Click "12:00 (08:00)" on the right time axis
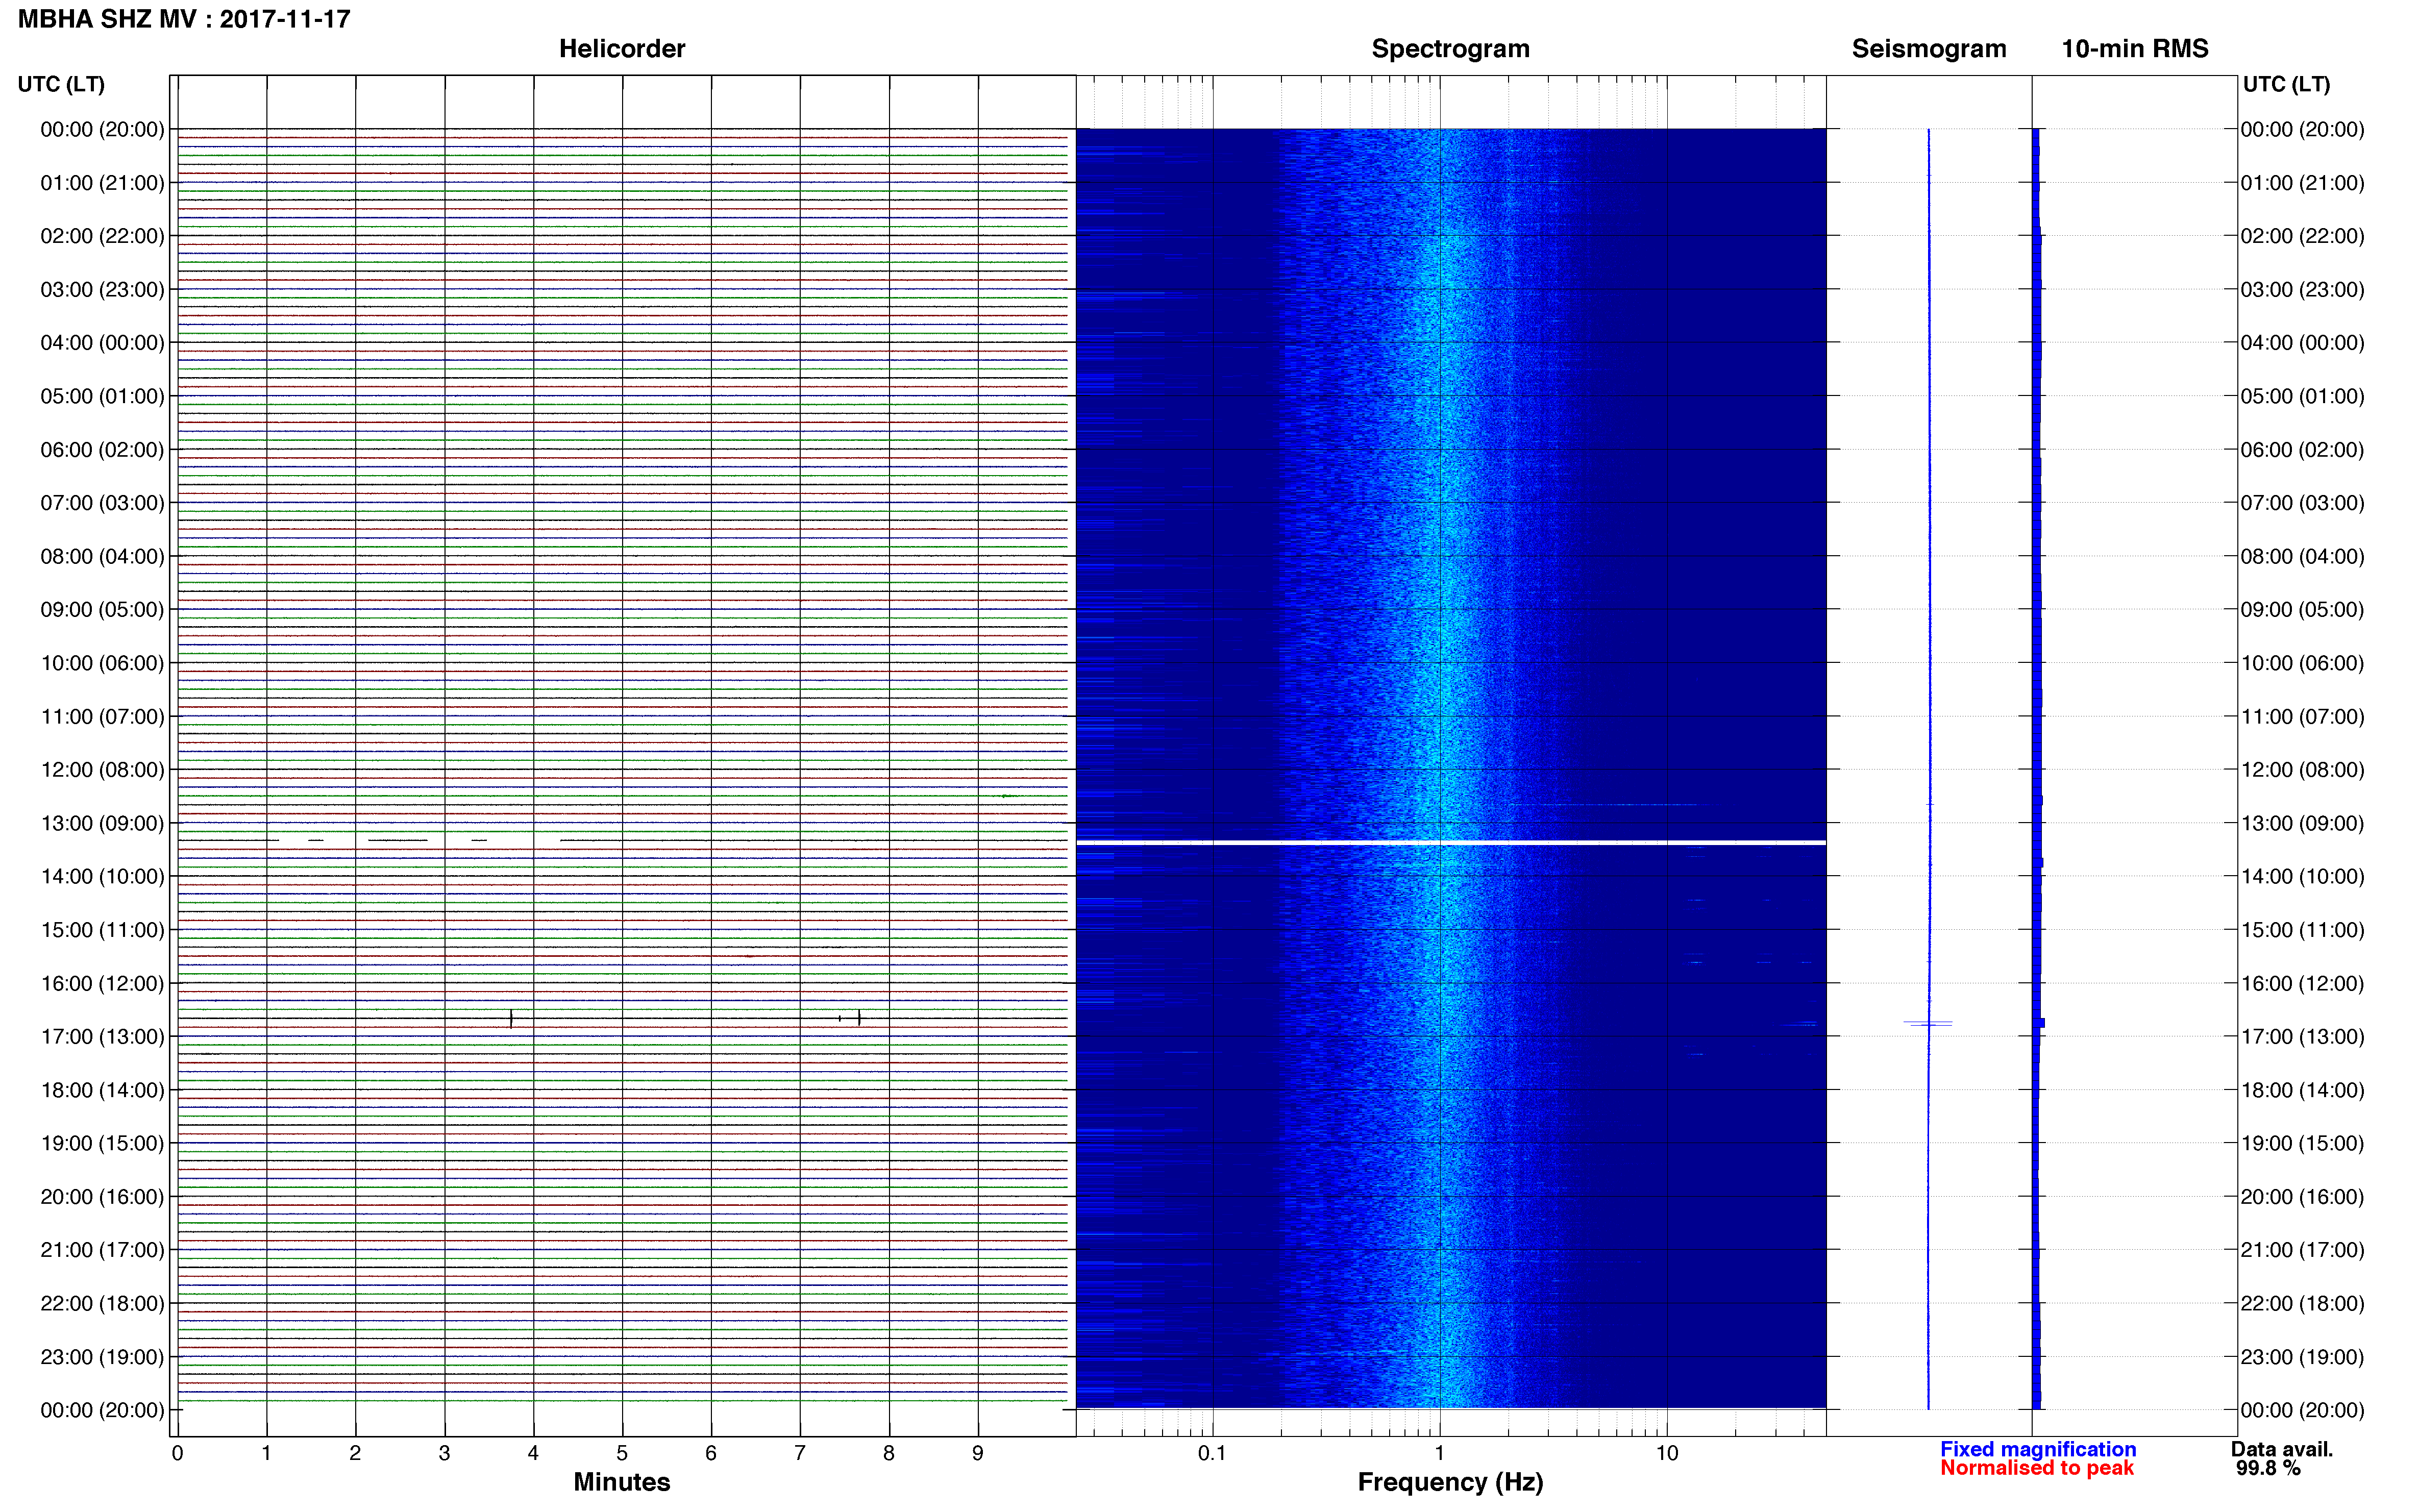The width and height of the screenshot is (2419, 1512). (2302, 770)
